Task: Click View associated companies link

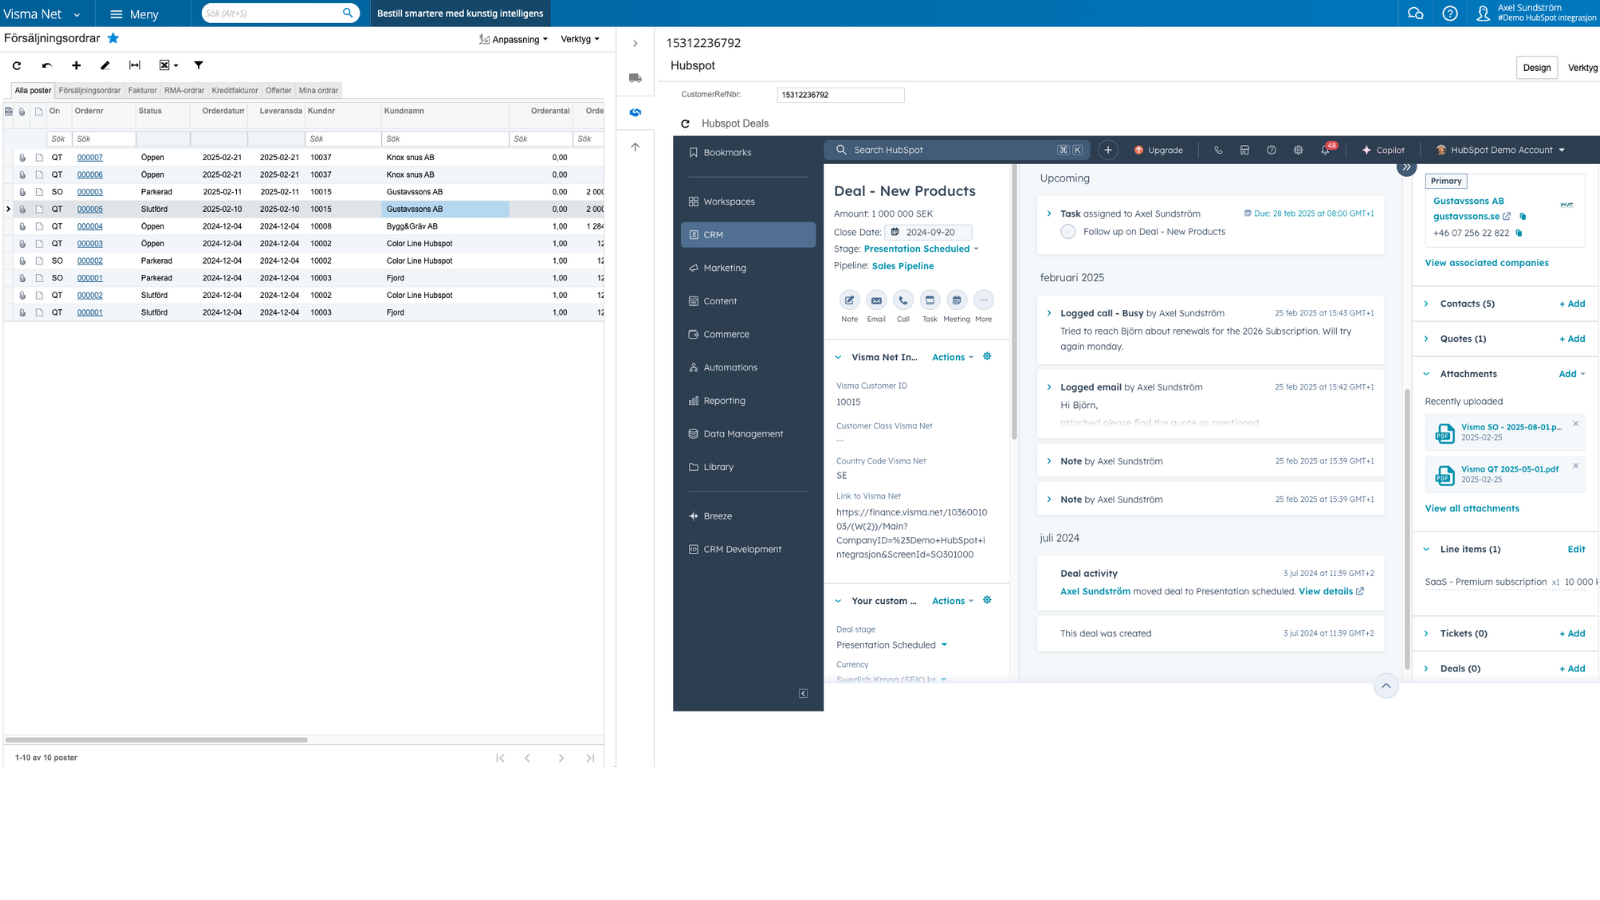Action: tap(1486, 263)
